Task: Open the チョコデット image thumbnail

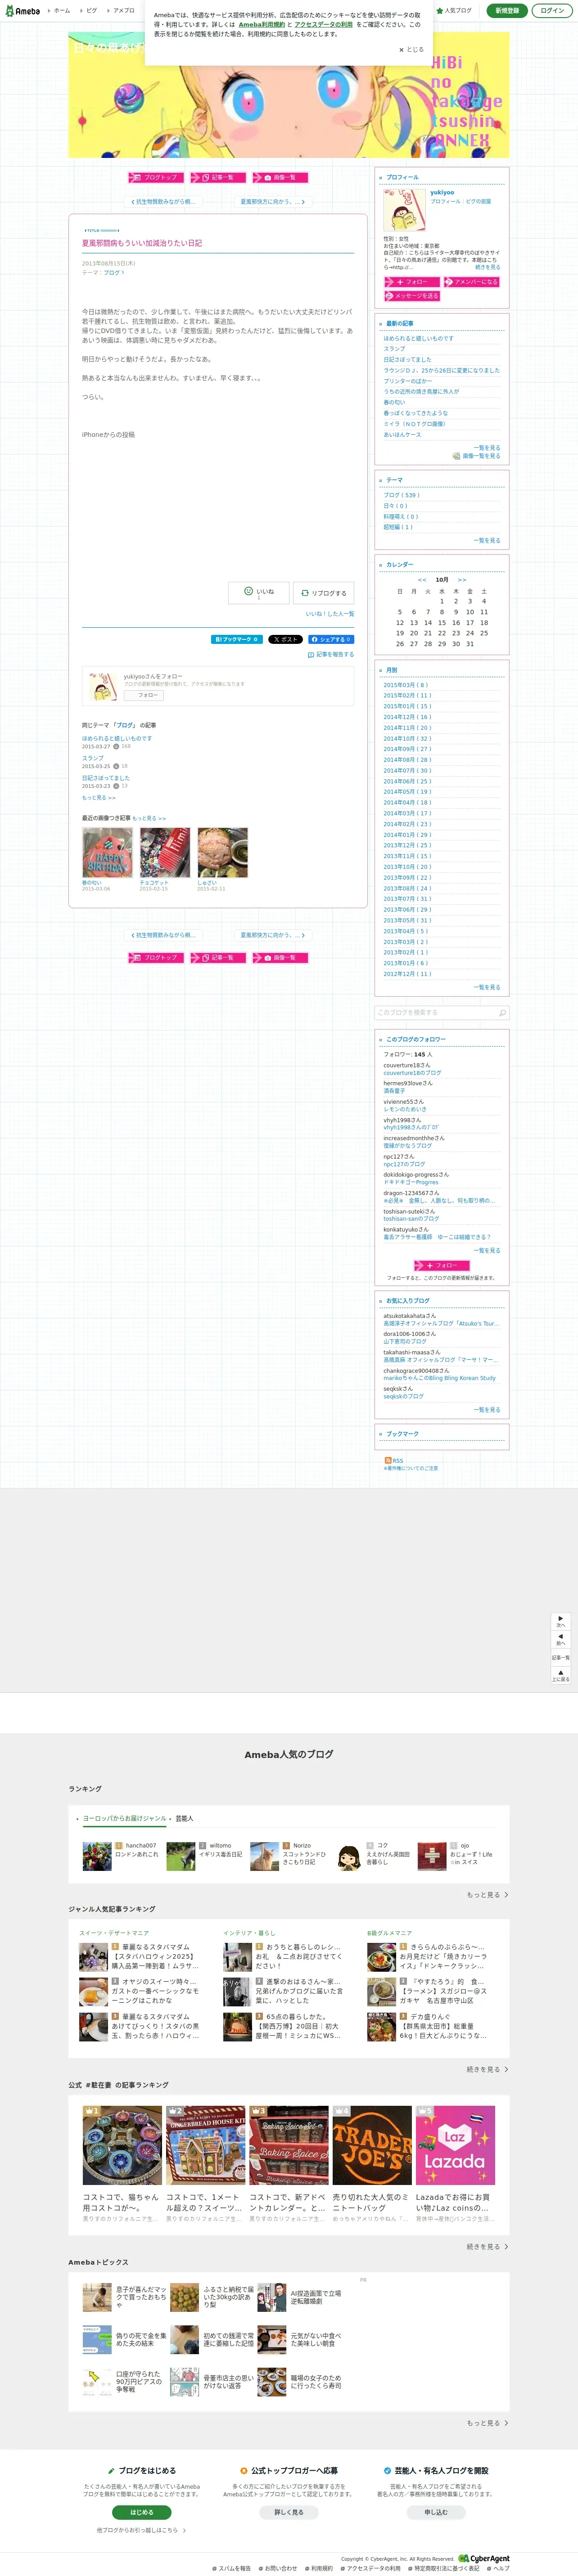Action: 165,852
